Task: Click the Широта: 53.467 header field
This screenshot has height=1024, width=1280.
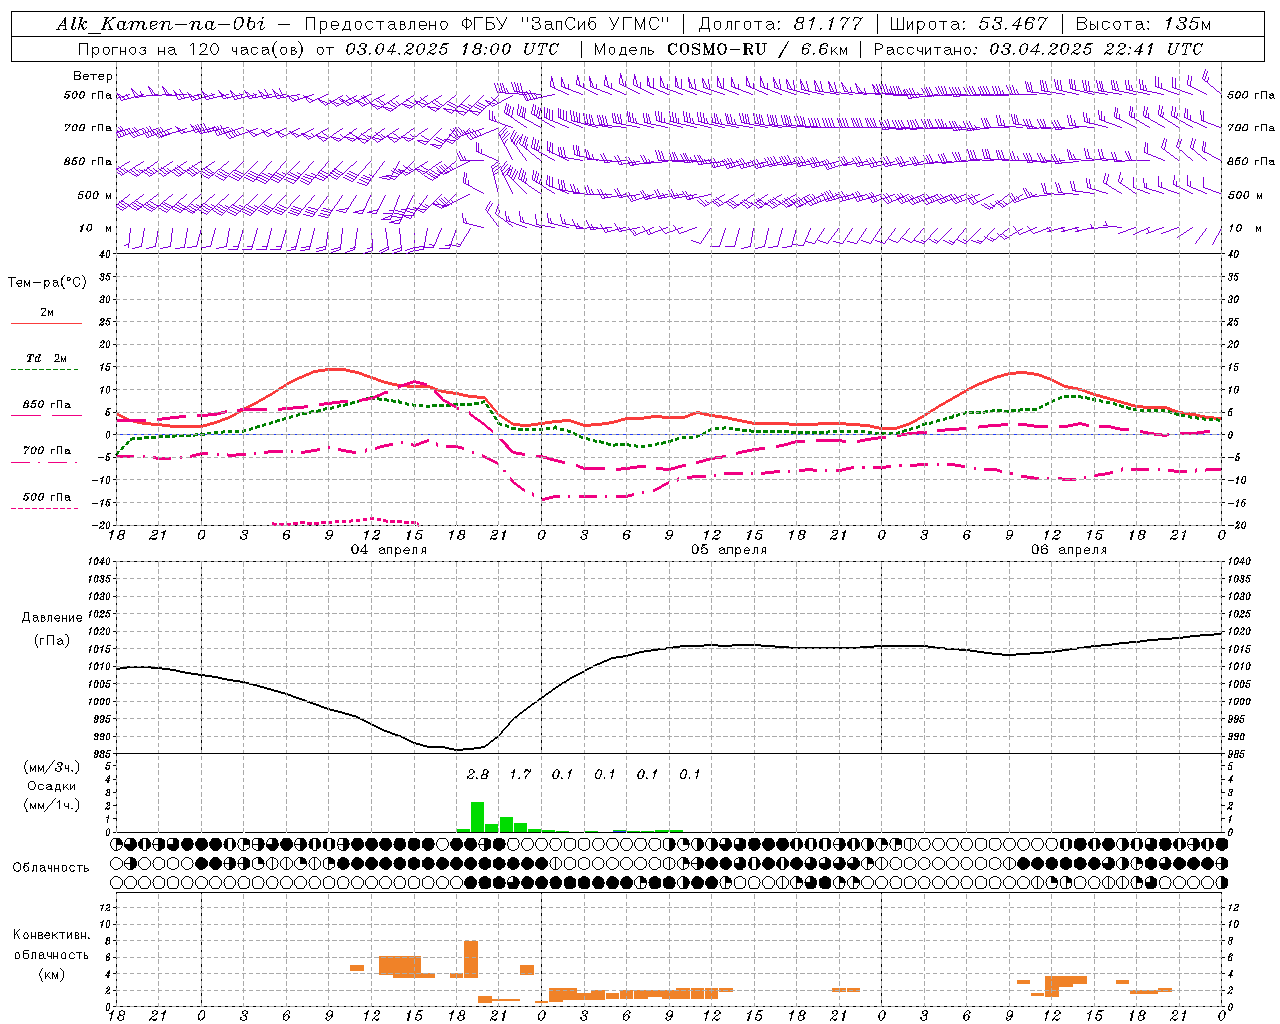Action: click(x=969, y=24)
